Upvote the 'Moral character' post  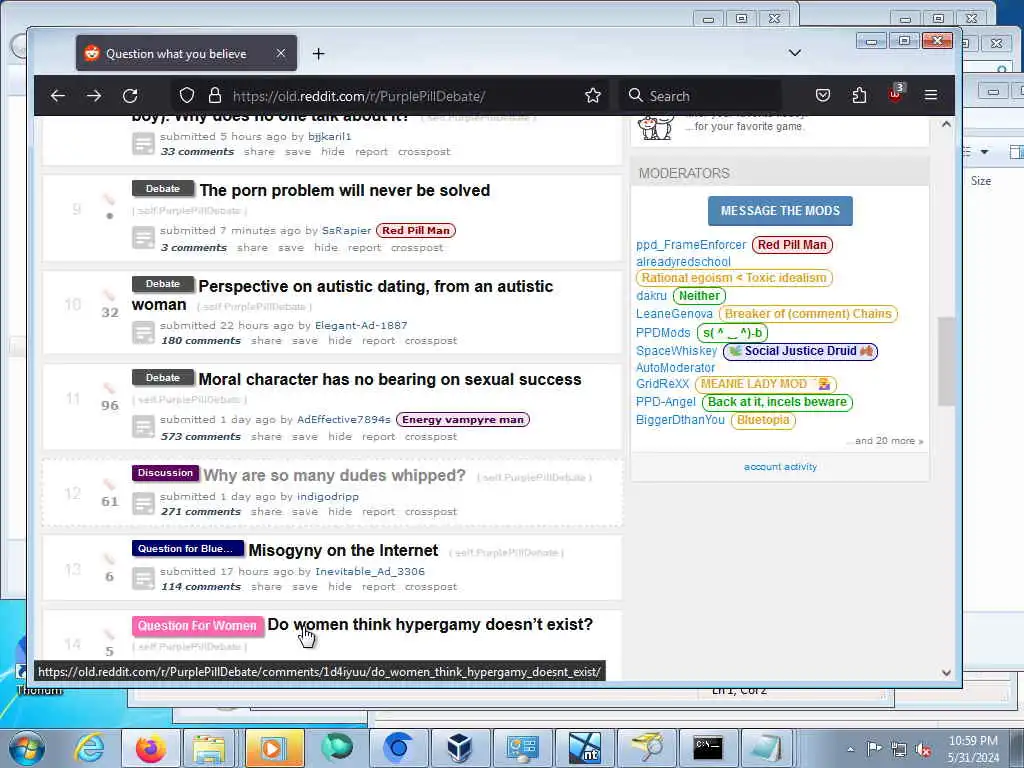[x=109, y=389]
